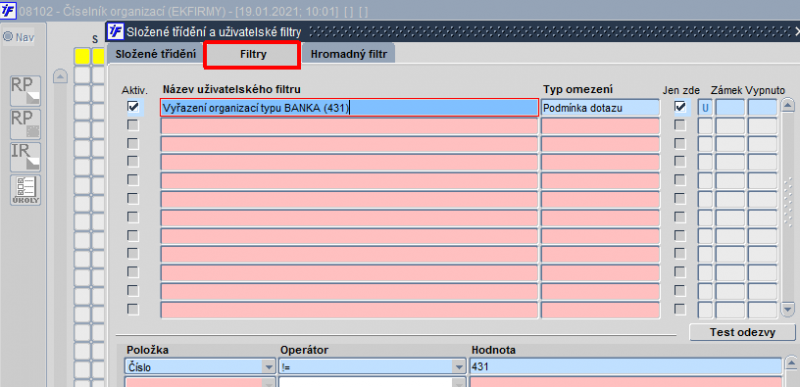
Task: Click the Vypnuto cell of the first filter row
Action: click(762, 108)
